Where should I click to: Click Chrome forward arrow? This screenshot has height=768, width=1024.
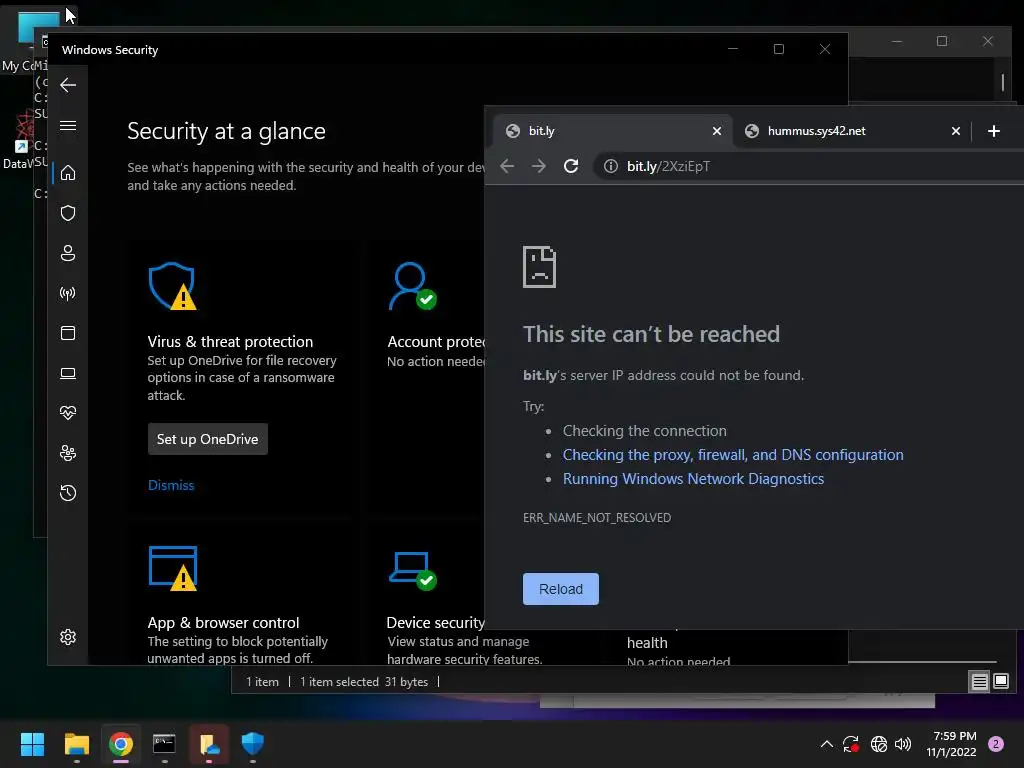pyautogui.click(x=539, y=166)
